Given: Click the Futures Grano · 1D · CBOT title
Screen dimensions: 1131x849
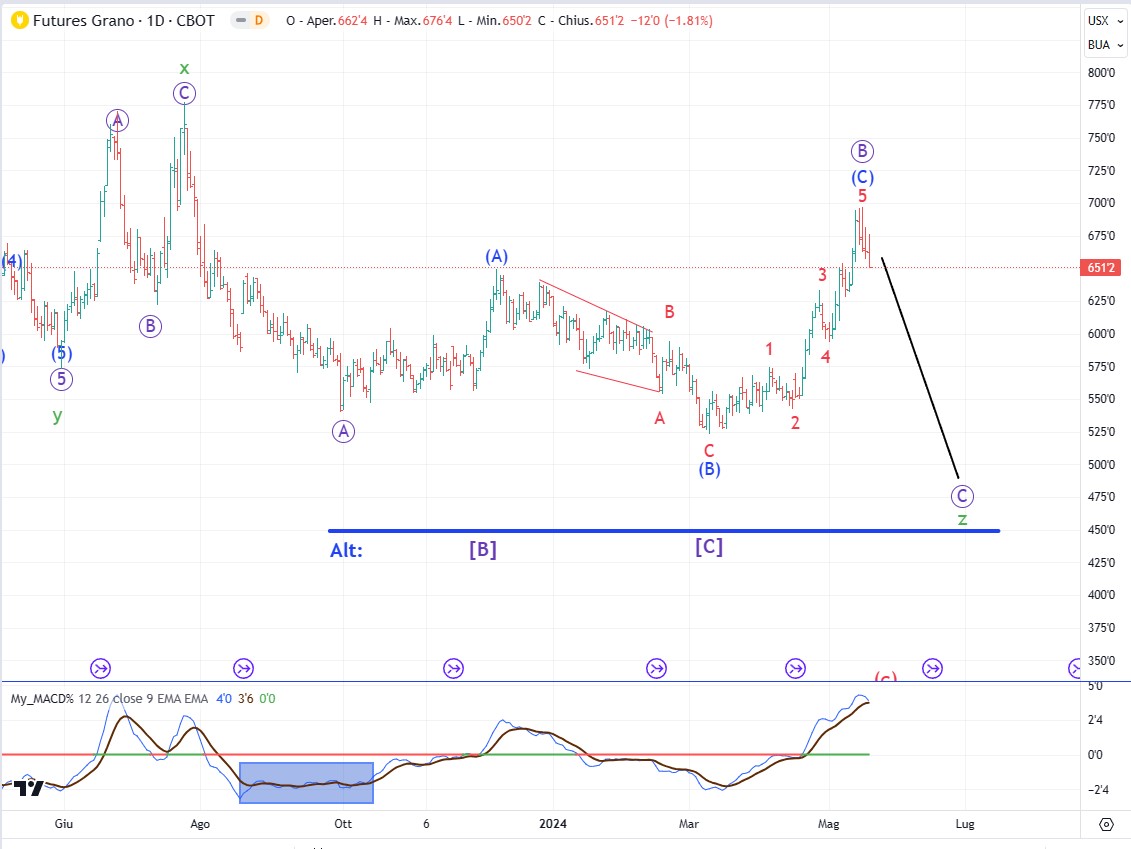Looking at the screenshot, I should tap(124, 21).
